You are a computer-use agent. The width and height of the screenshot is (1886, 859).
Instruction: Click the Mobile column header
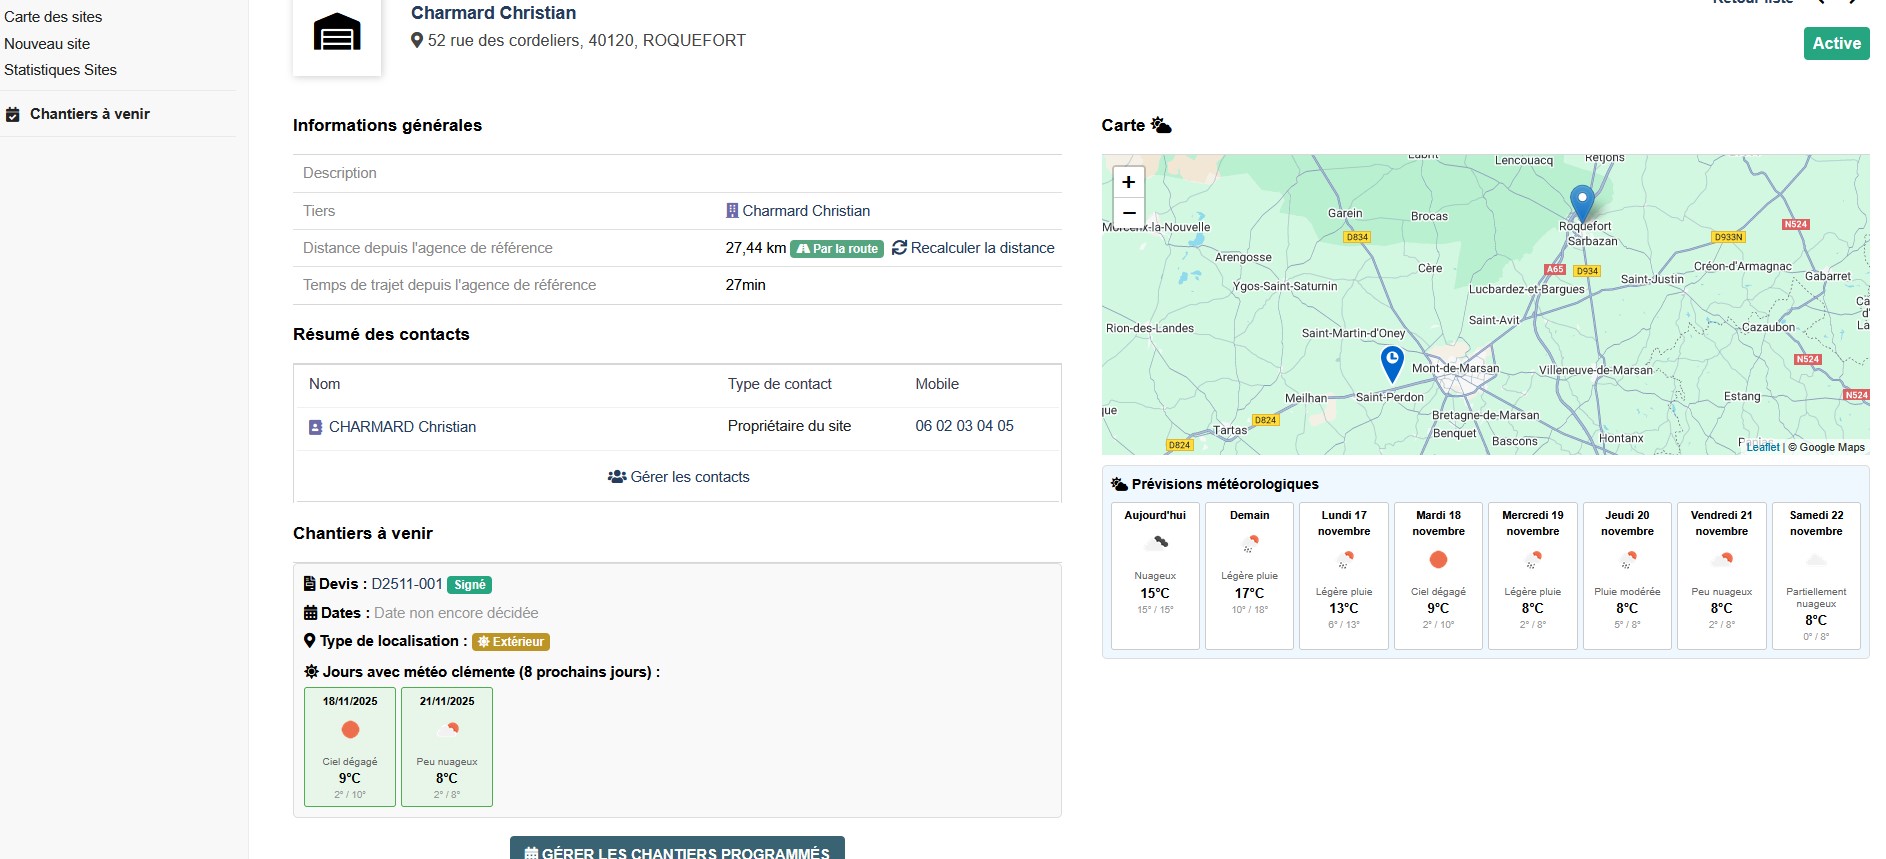click(937, 384)
